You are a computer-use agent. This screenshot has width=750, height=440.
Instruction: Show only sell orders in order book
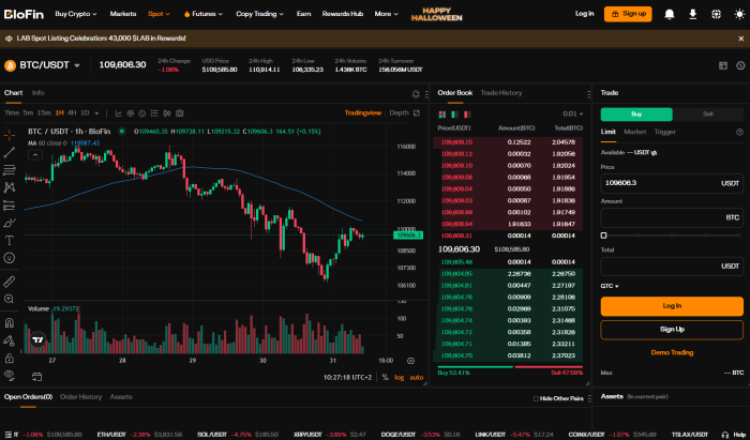point(467,114)
